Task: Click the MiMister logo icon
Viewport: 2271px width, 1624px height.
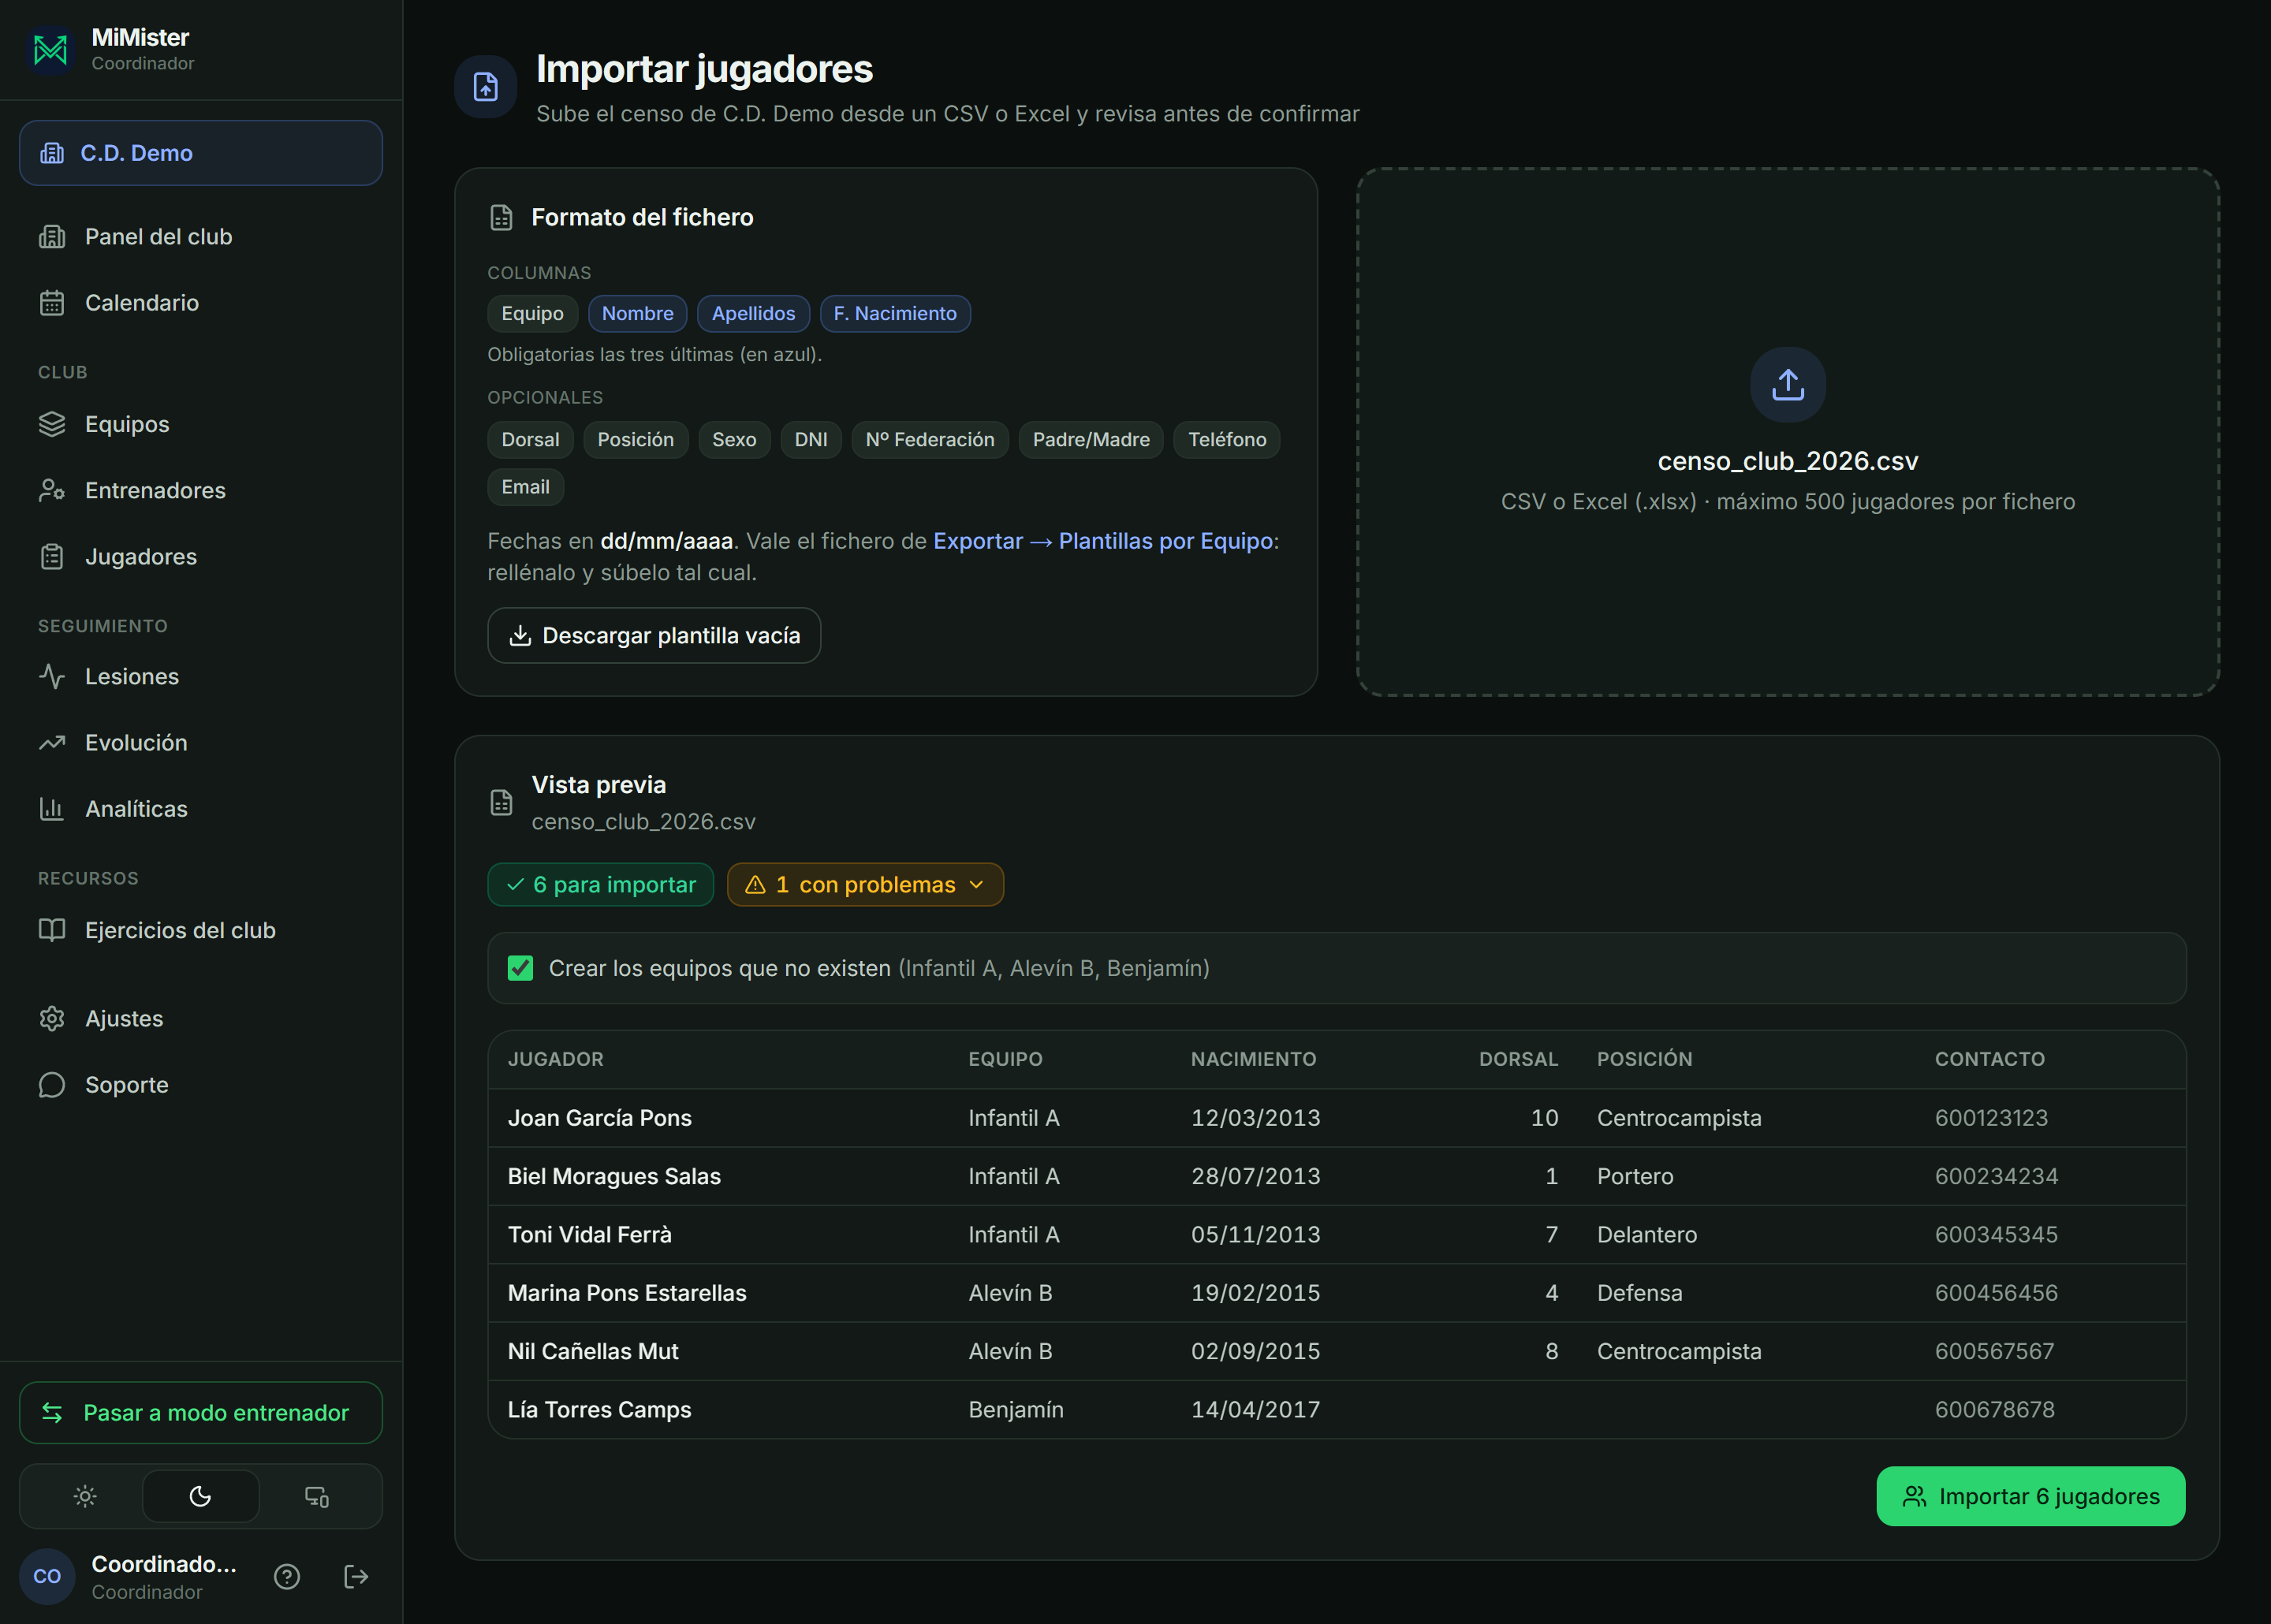Action: (50, 49)
